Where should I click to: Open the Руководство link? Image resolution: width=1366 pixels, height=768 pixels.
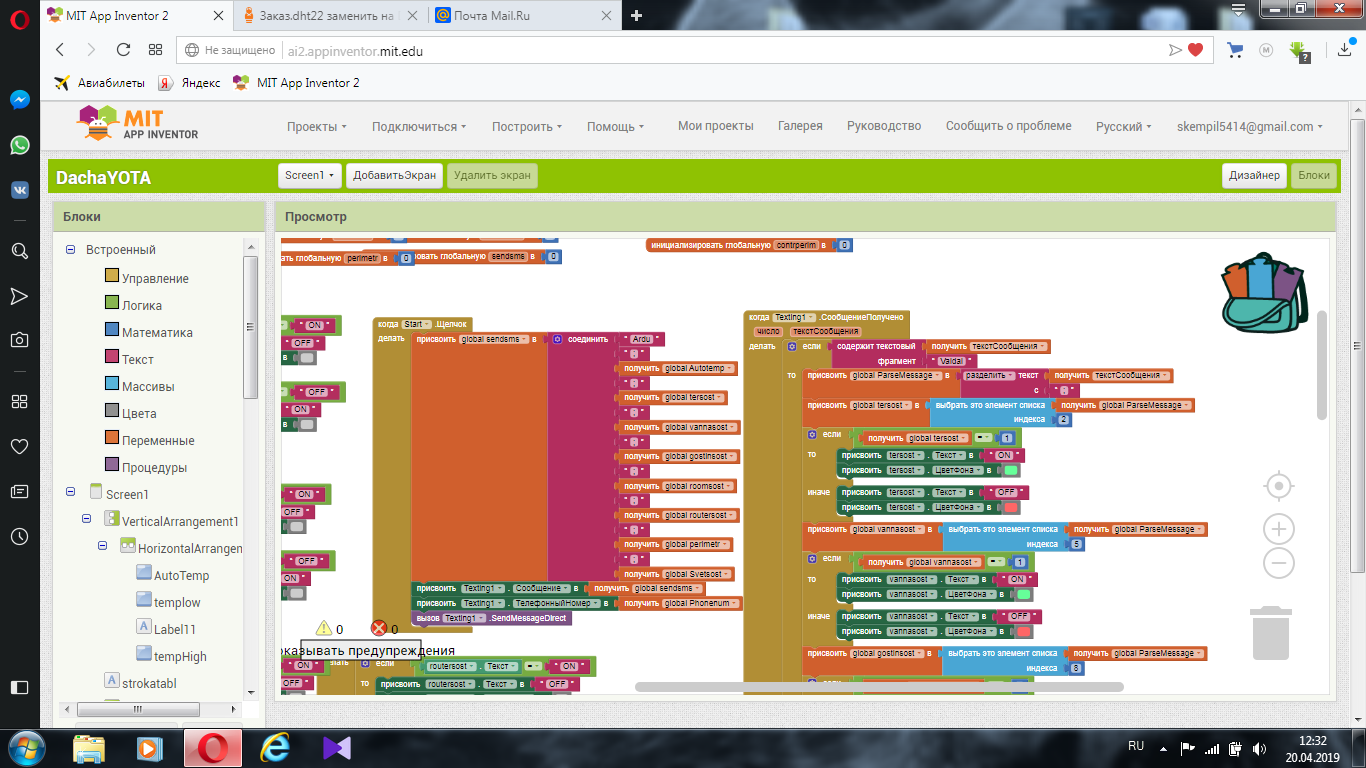883,126
